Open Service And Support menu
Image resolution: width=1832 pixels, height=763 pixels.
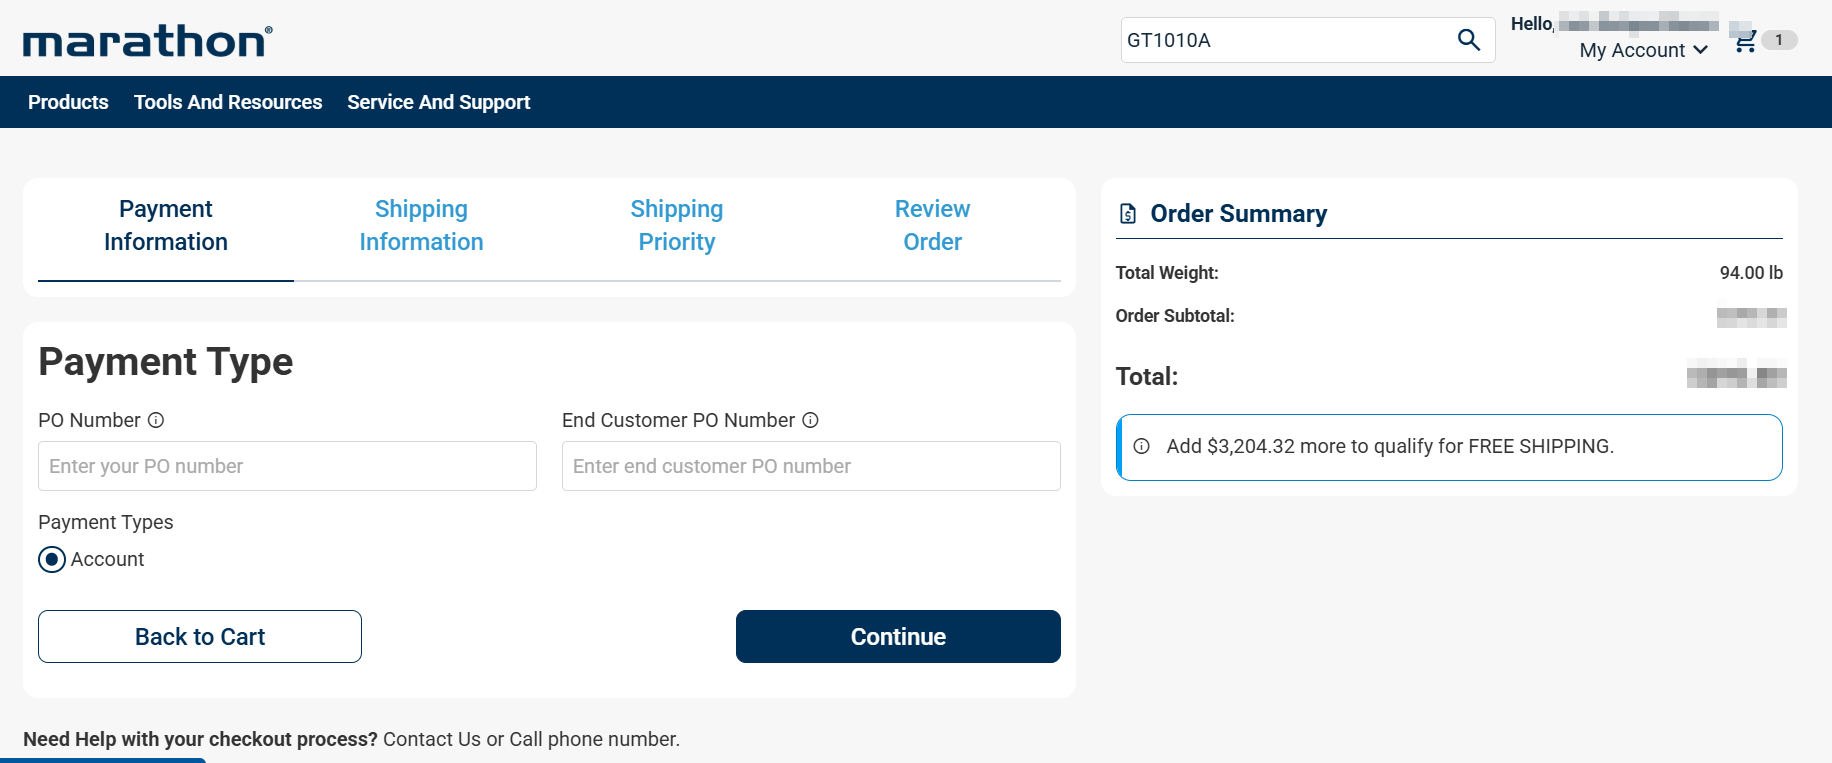438,102
